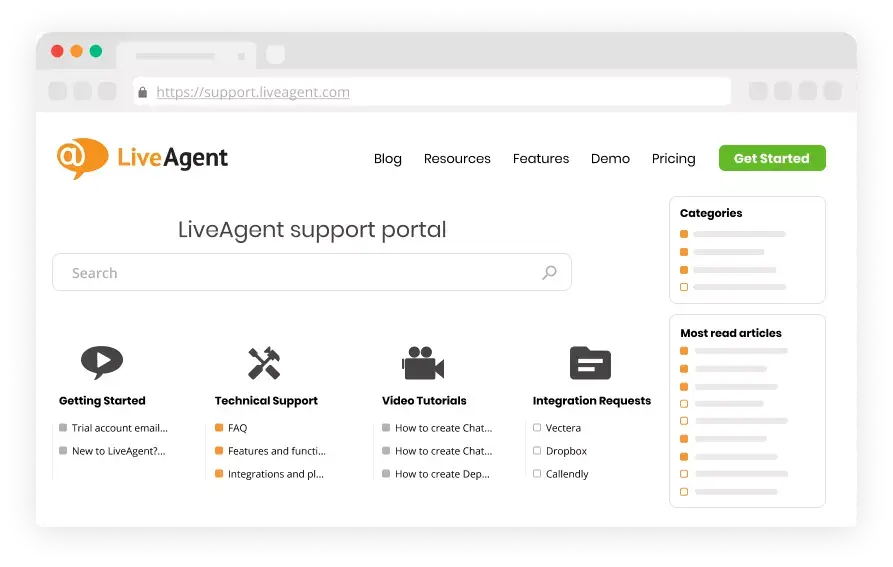Screen dimensions: 893x567
Task: Click the yellow minimize window dot
Action: pos(76,51)
